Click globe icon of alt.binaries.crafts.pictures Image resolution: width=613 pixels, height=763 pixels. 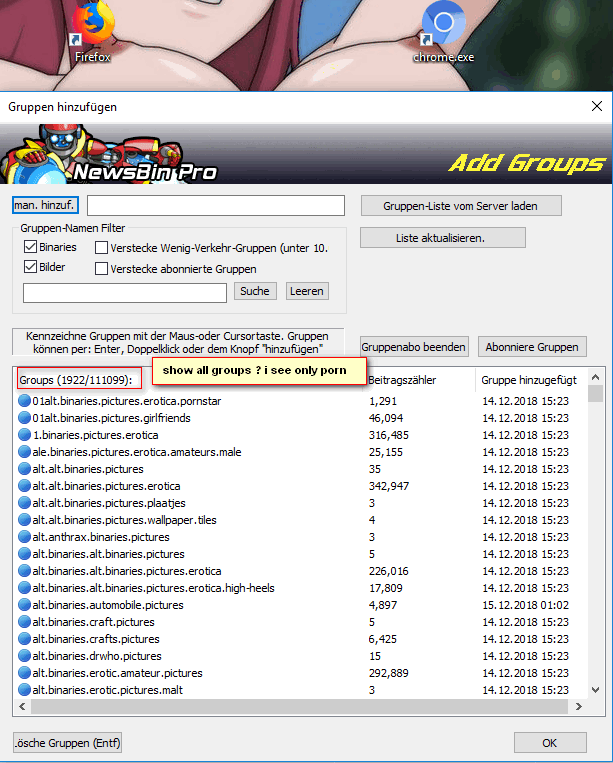(x=24, y=639)
